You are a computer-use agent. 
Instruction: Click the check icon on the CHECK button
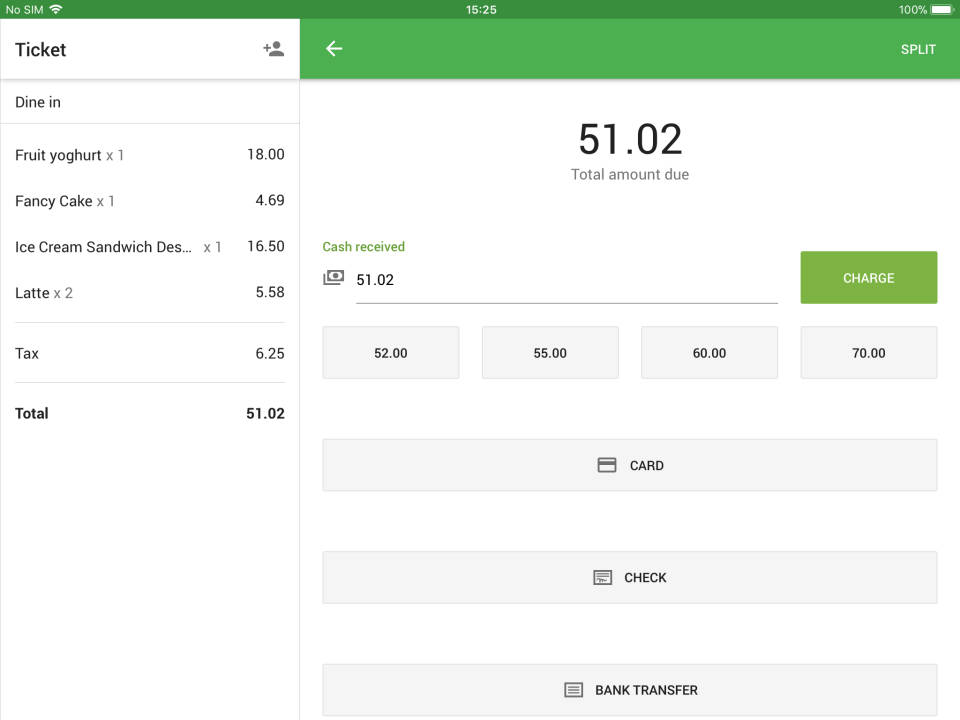pos(601,577)
